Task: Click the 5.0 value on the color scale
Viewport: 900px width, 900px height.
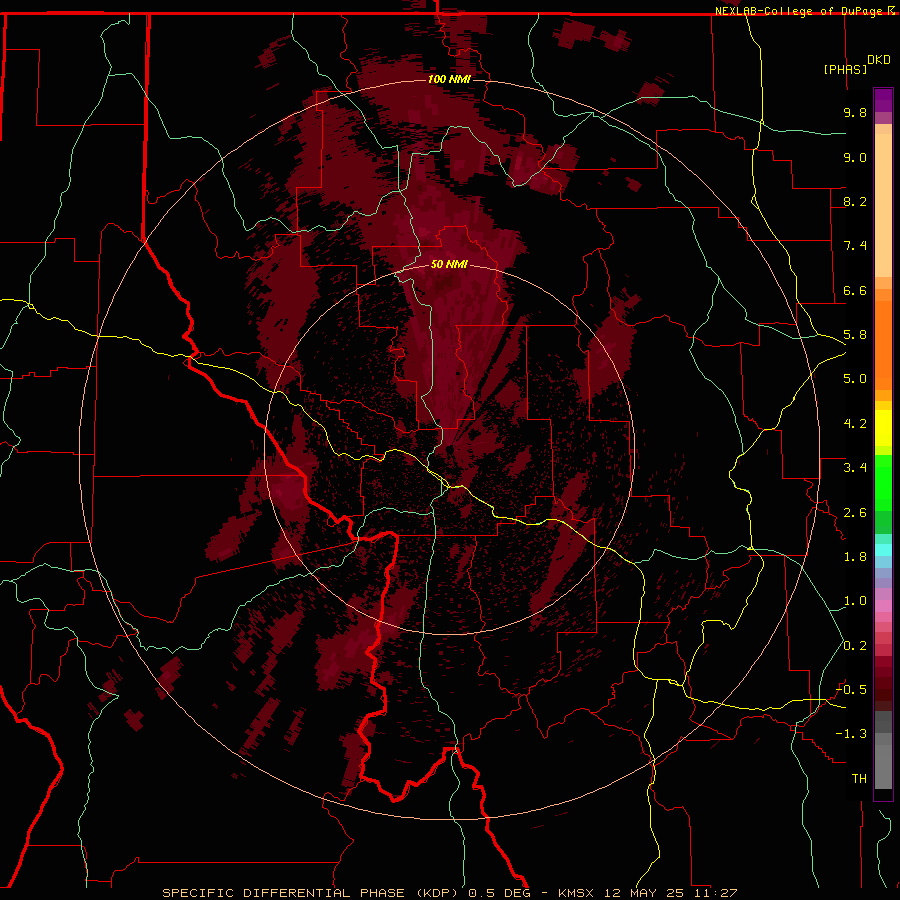Action: (855, 379)
